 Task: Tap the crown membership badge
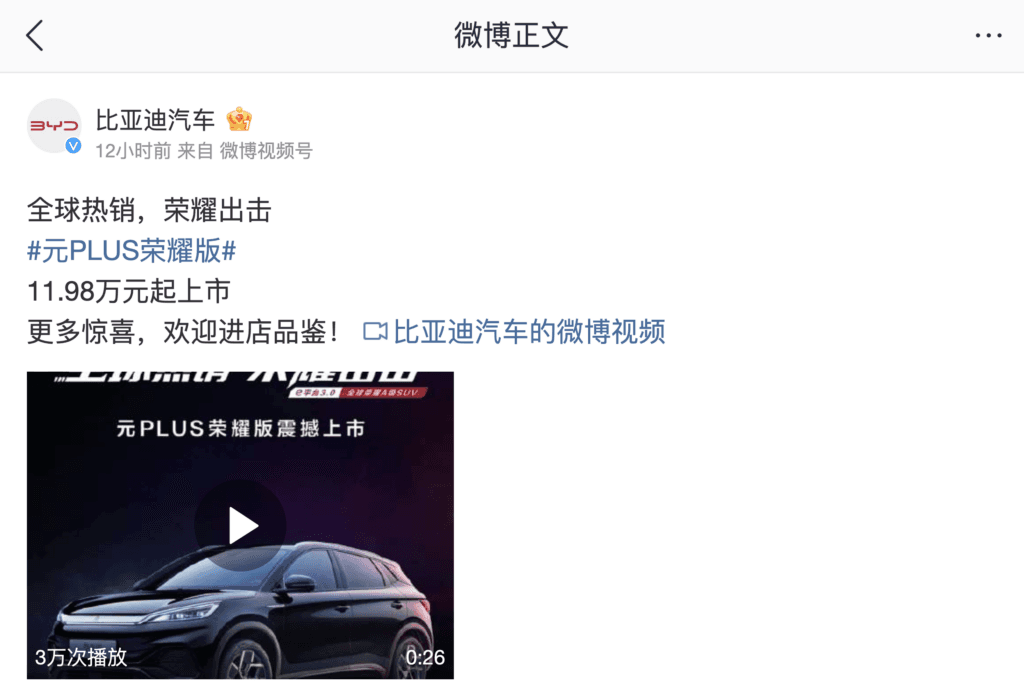coord(239,120)
